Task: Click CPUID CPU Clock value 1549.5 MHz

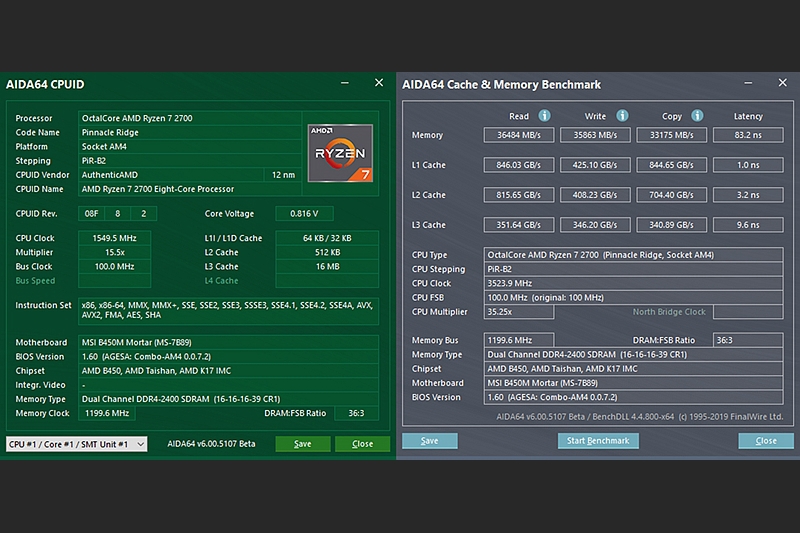Action: pyautogui.click(x=114, y=238)
